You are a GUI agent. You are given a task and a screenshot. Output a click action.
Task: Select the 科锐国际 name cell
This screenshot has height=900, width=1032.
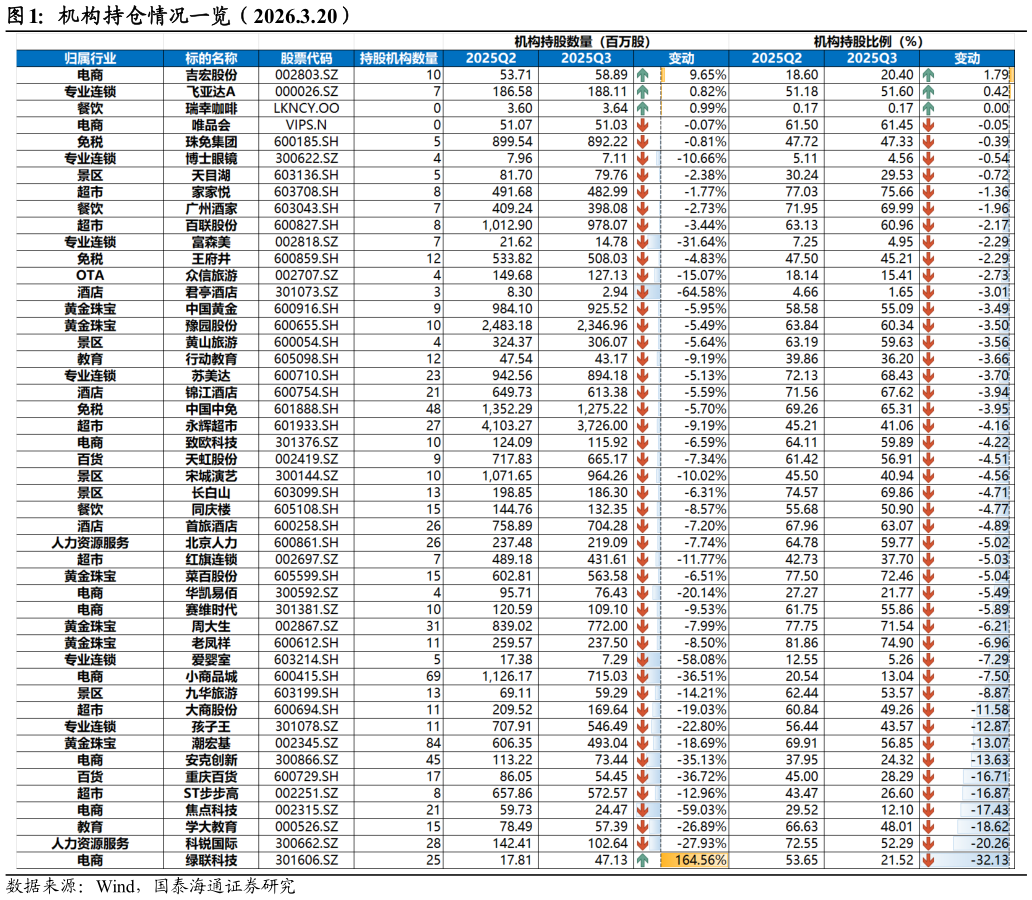coord(211,844)
